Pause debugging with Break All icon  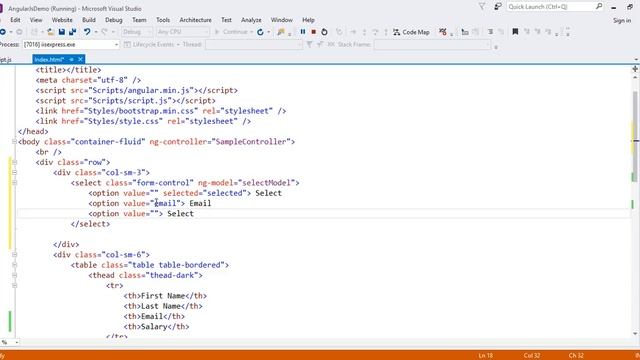click(x=302, y=31)
